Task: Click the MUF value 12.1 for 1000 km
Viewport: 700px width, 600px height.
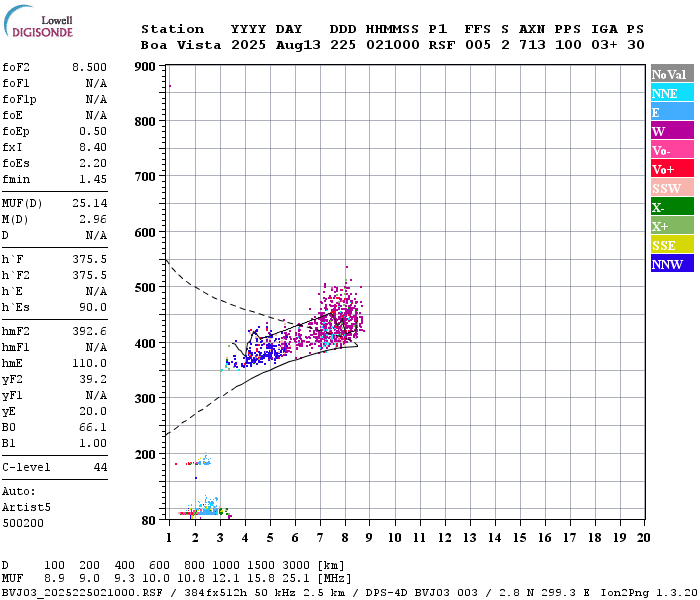Action: [225, 579]
